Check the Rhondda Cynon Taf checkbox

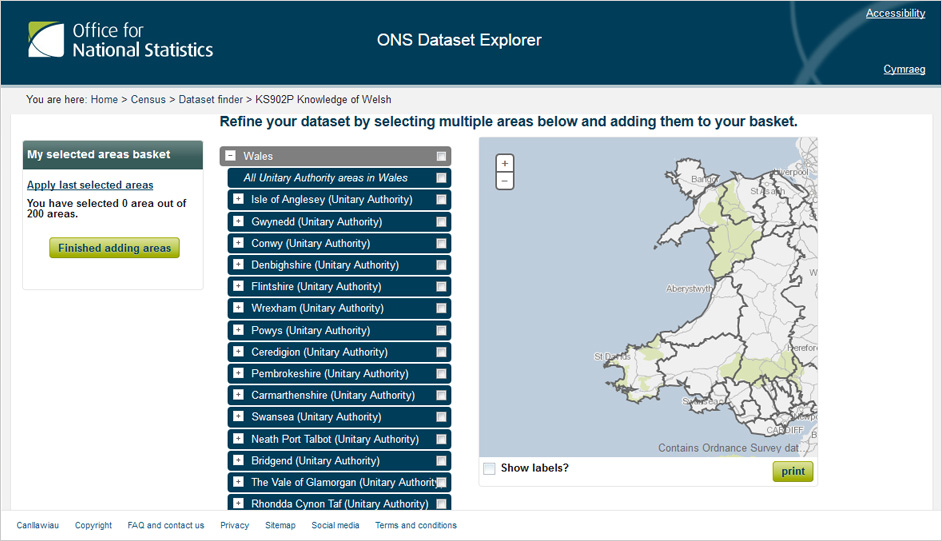[442, 504]
